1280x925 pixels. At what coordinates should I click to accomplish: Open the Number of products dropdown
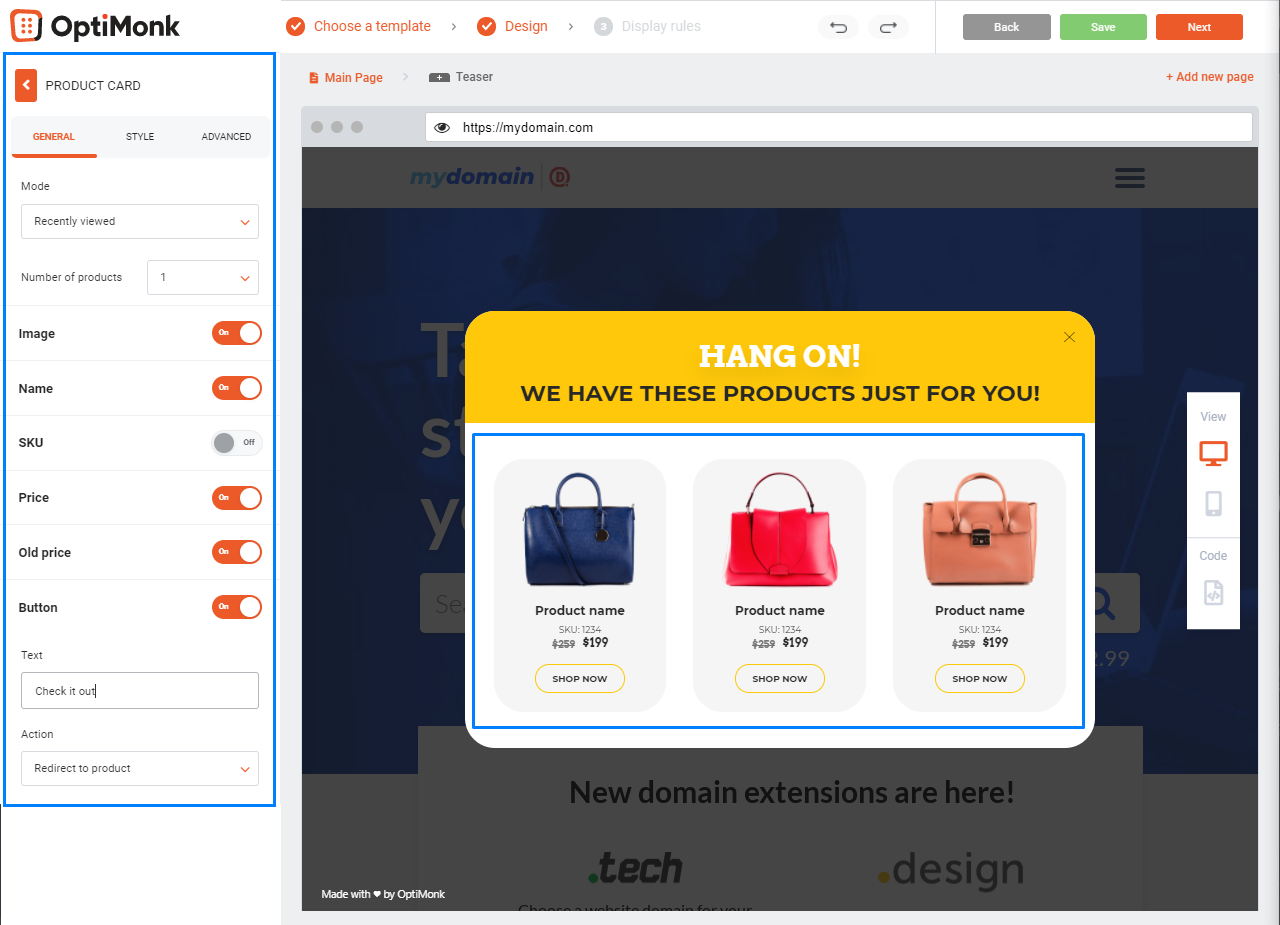click(x=203, y=277)
